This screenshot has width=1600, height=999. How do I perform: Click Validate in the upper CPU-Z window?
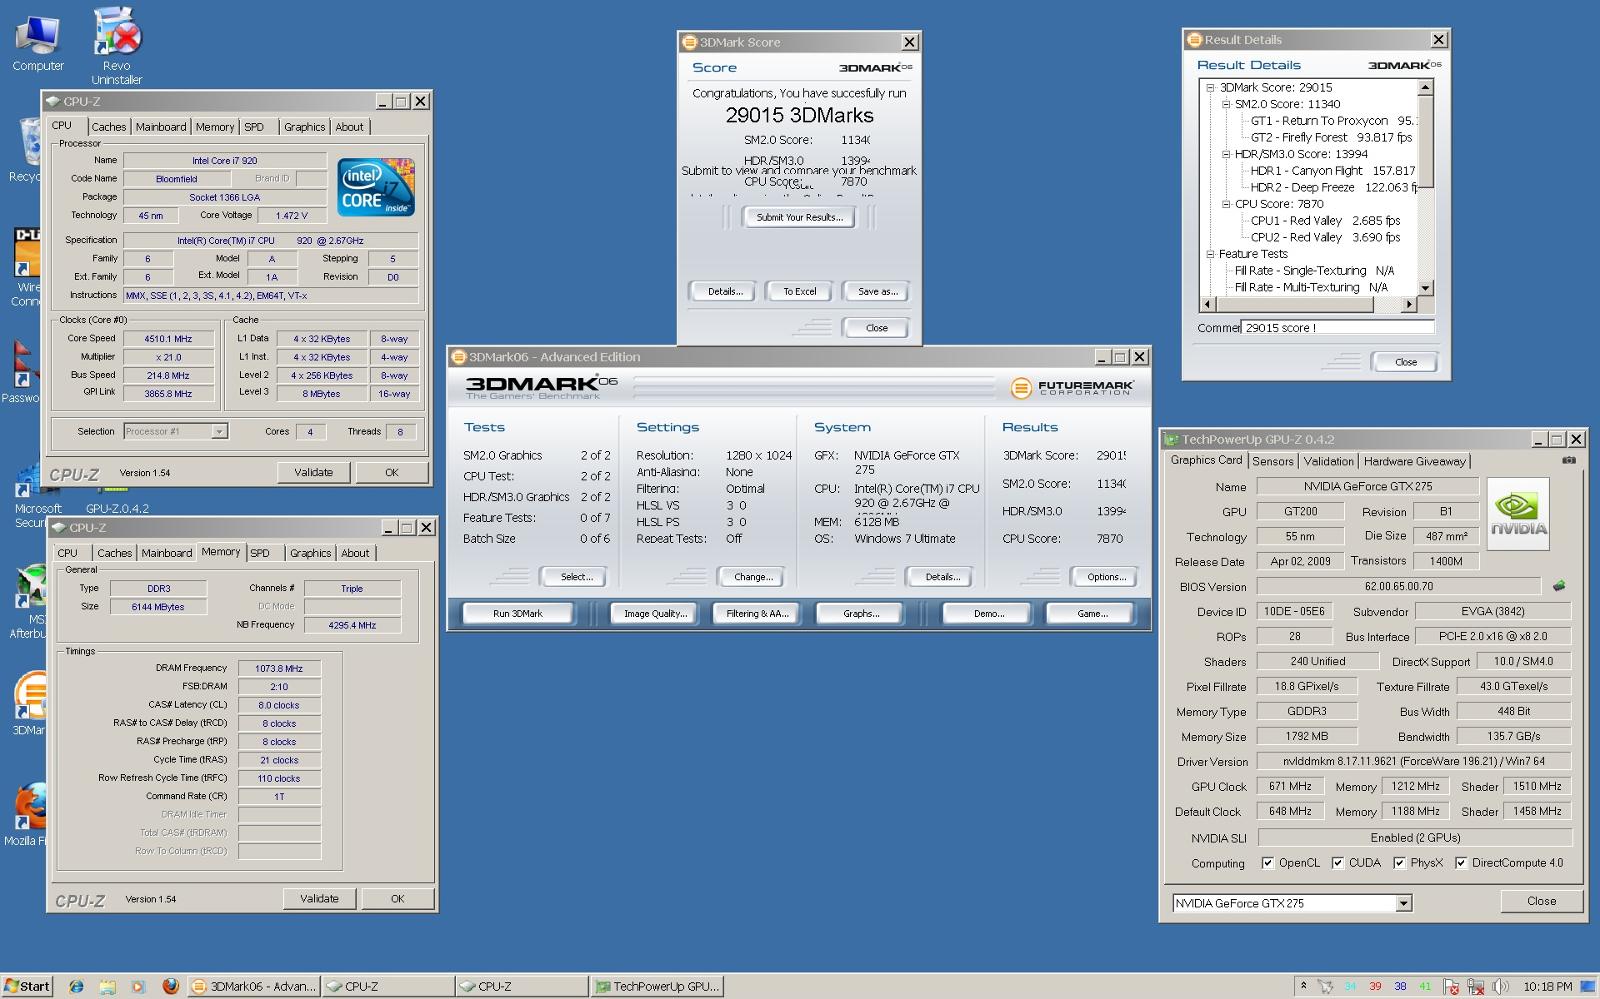tap(314, 472)
